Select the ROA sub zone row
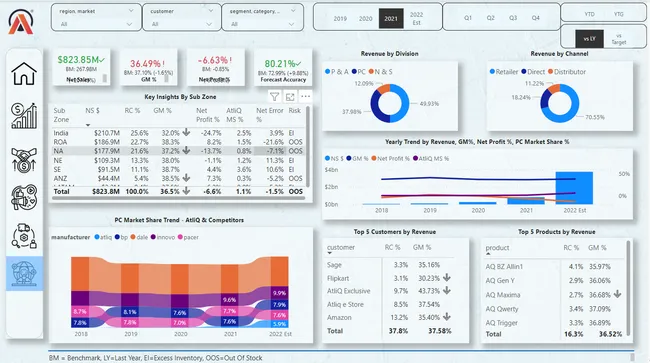Viewport: 650px width, 363px height. tap(178, 142)
